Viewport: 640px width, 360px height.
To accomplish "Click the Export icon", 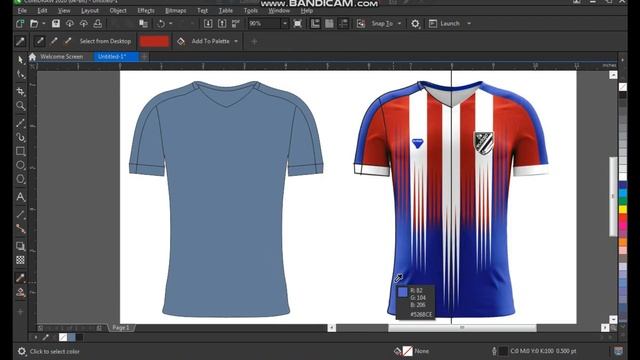I will click(222, 24).
